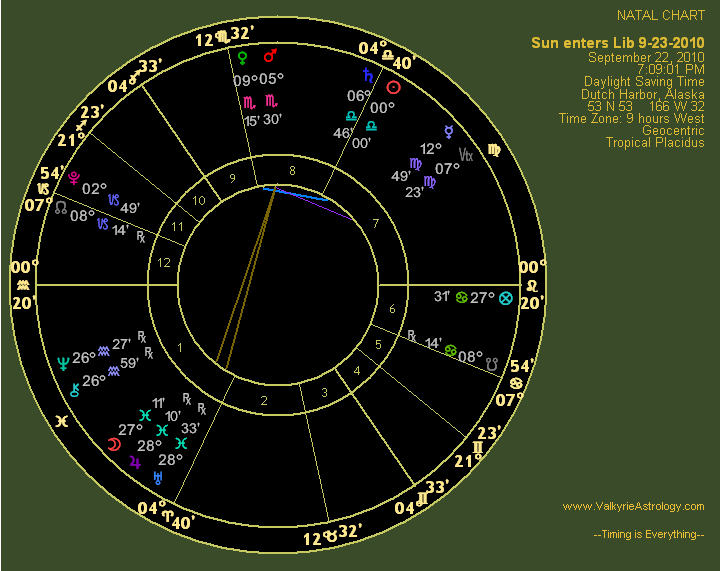Select the red Mars symbol
The width and height of the screenshot is (724, 571).
[270, 54]
